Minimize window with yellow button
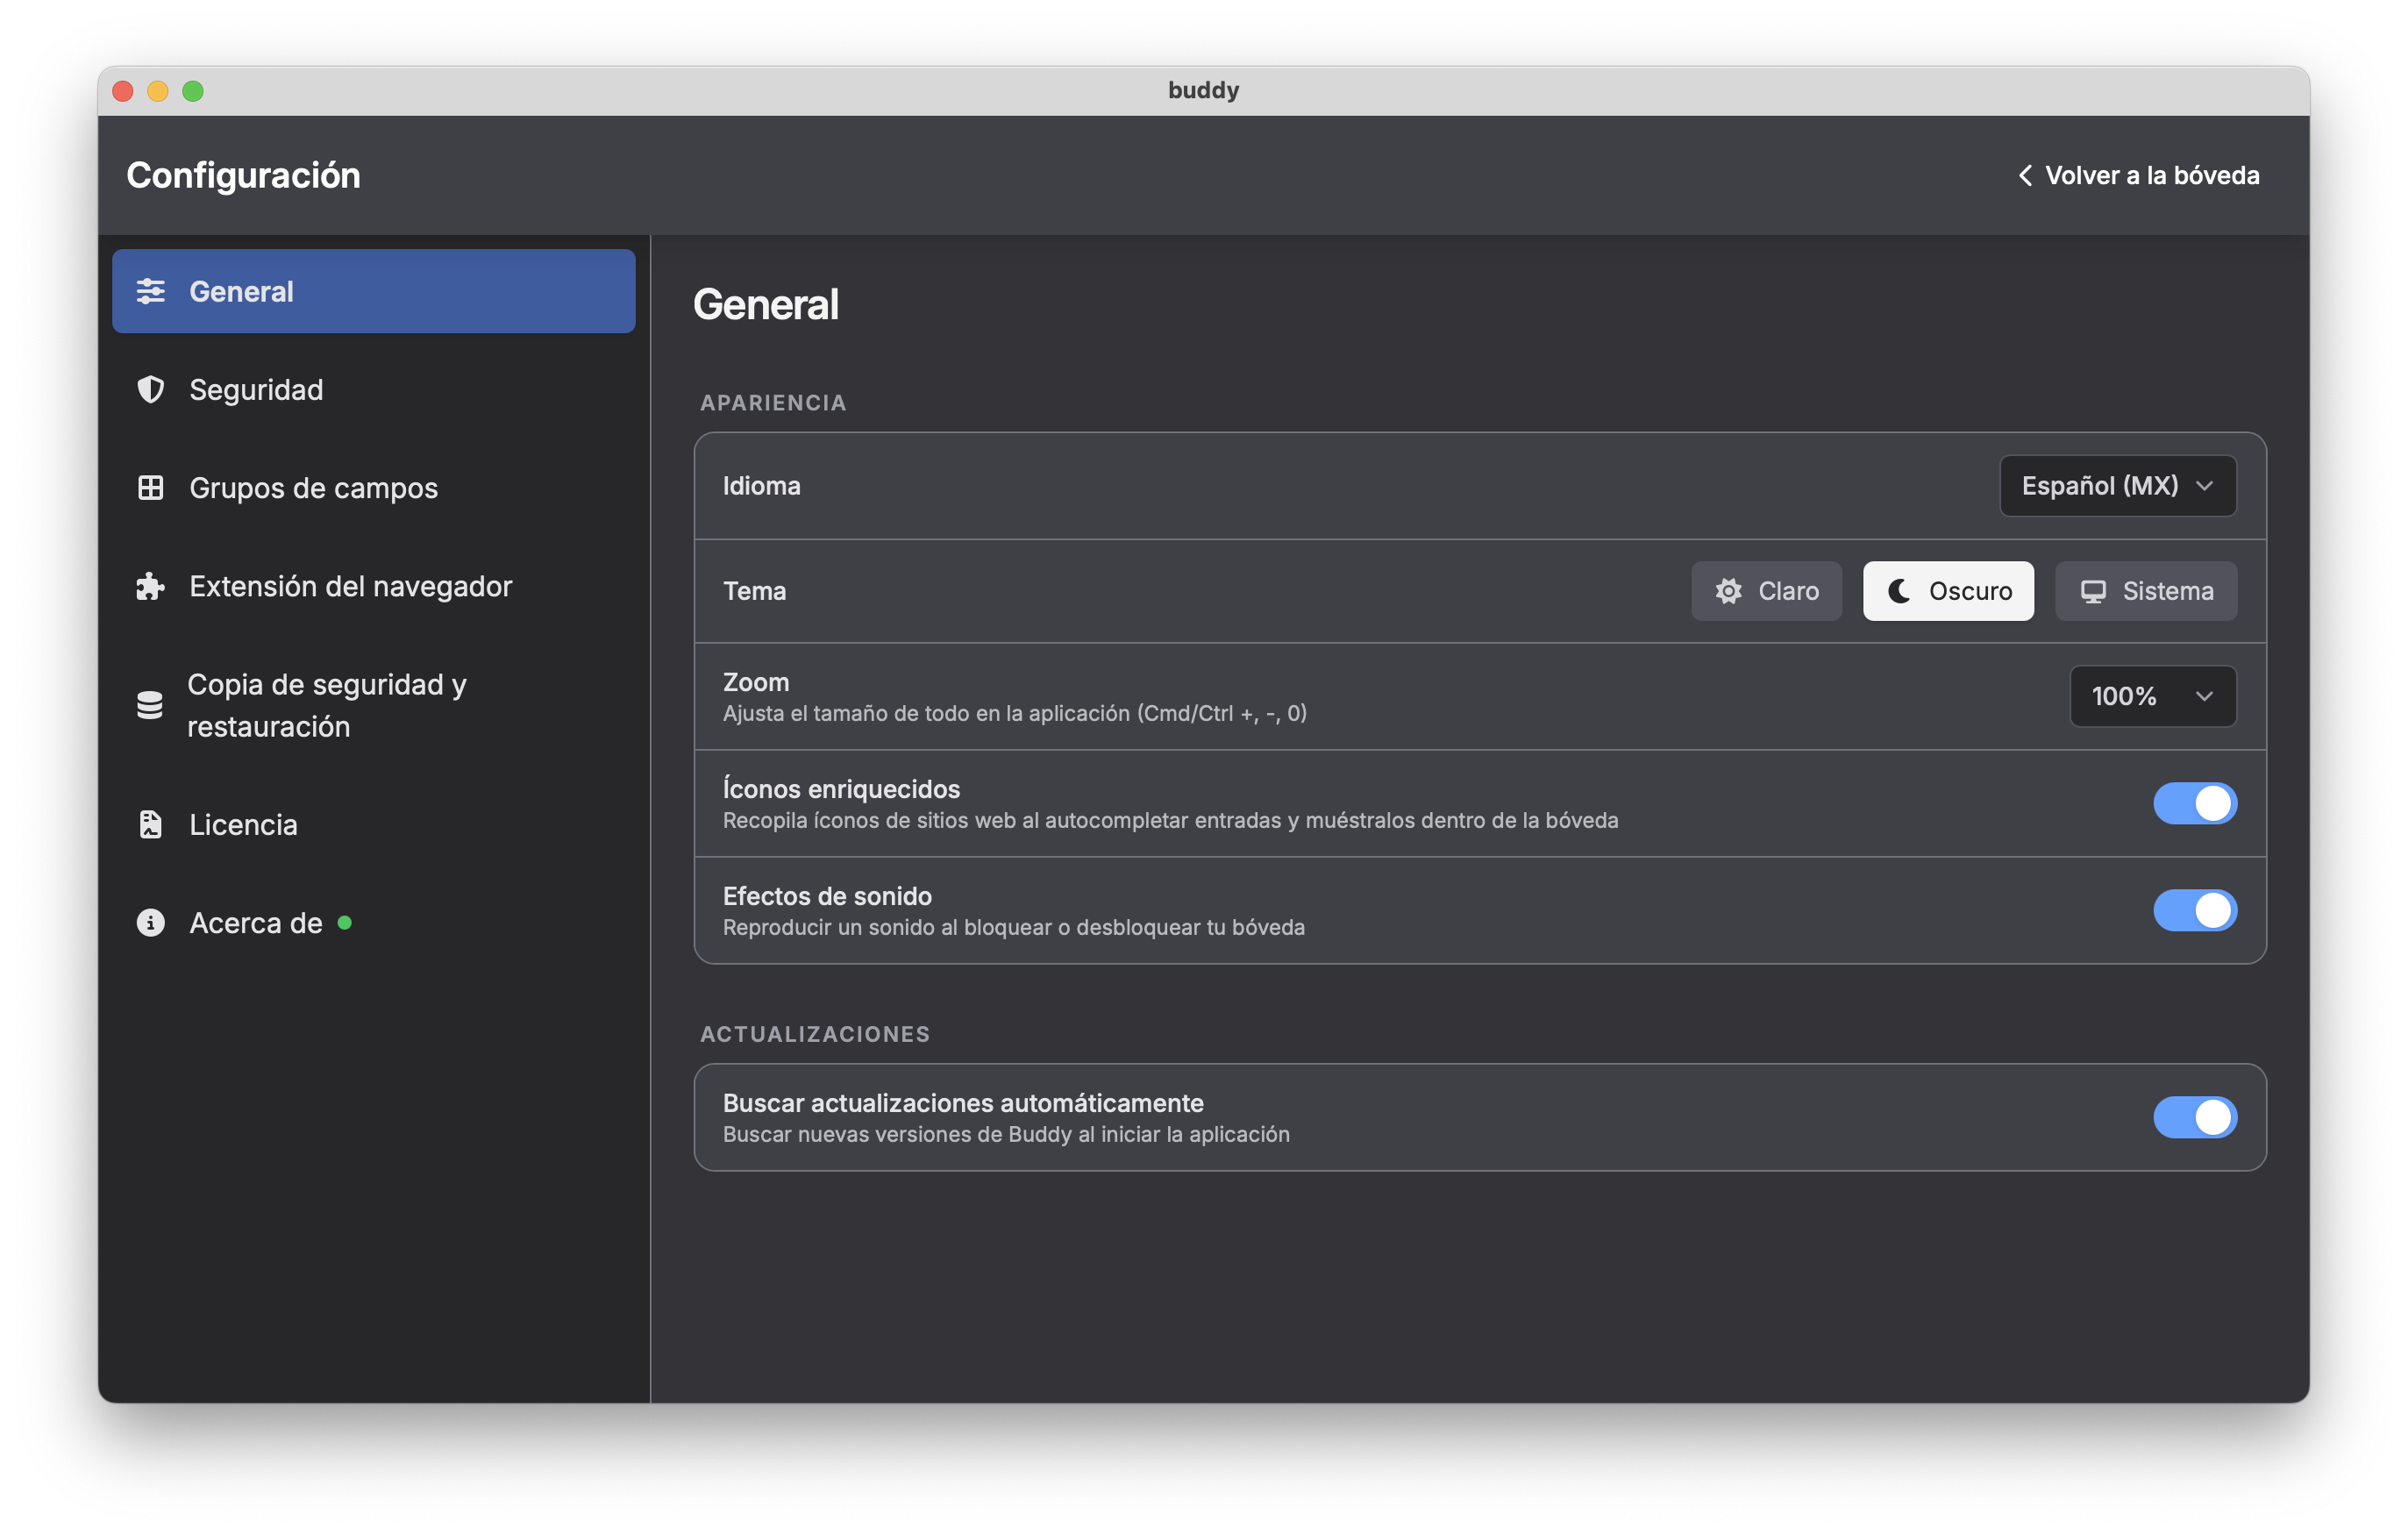 157,91
